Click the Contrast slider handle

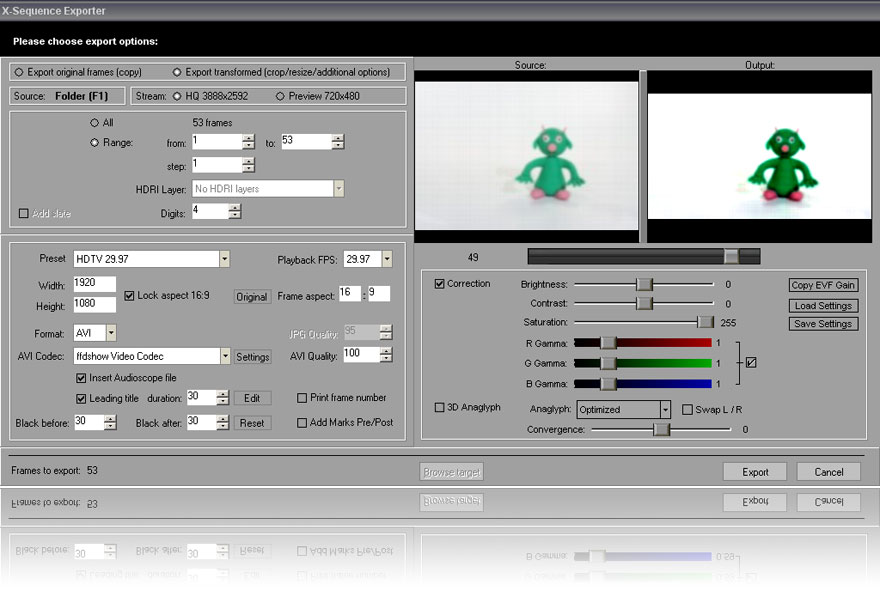644,304
